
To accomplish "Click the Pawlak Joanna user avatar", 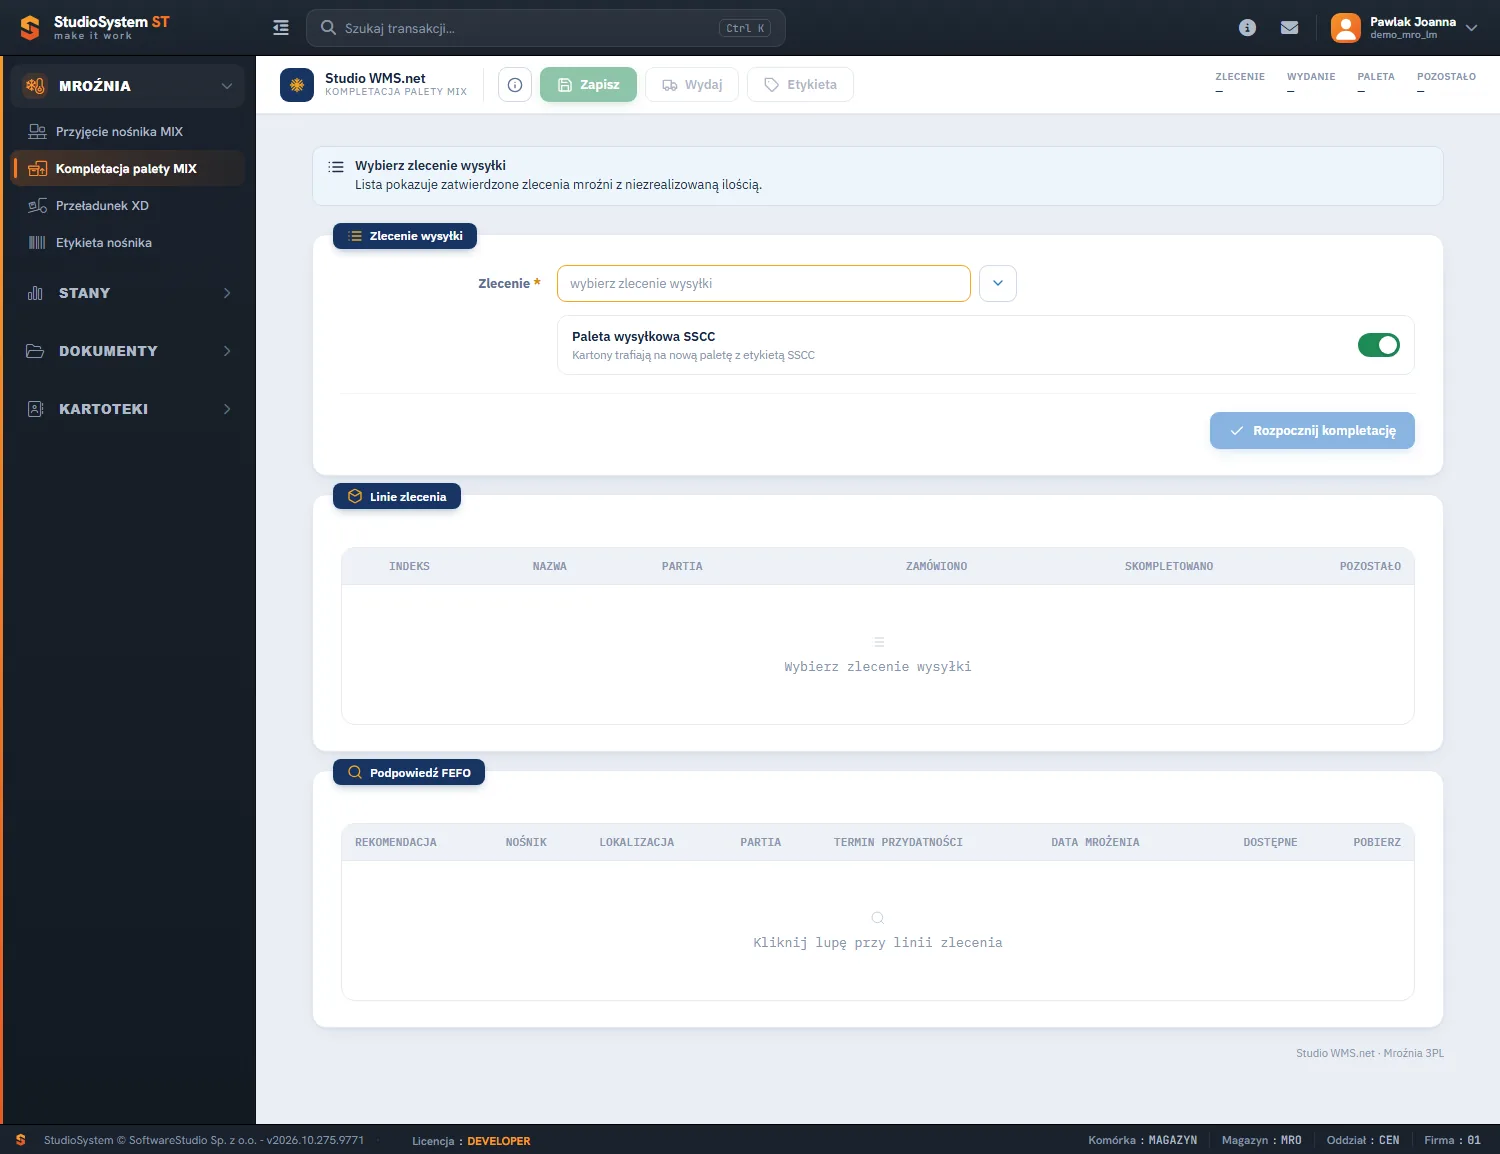I will click(x=1346, y=28).
